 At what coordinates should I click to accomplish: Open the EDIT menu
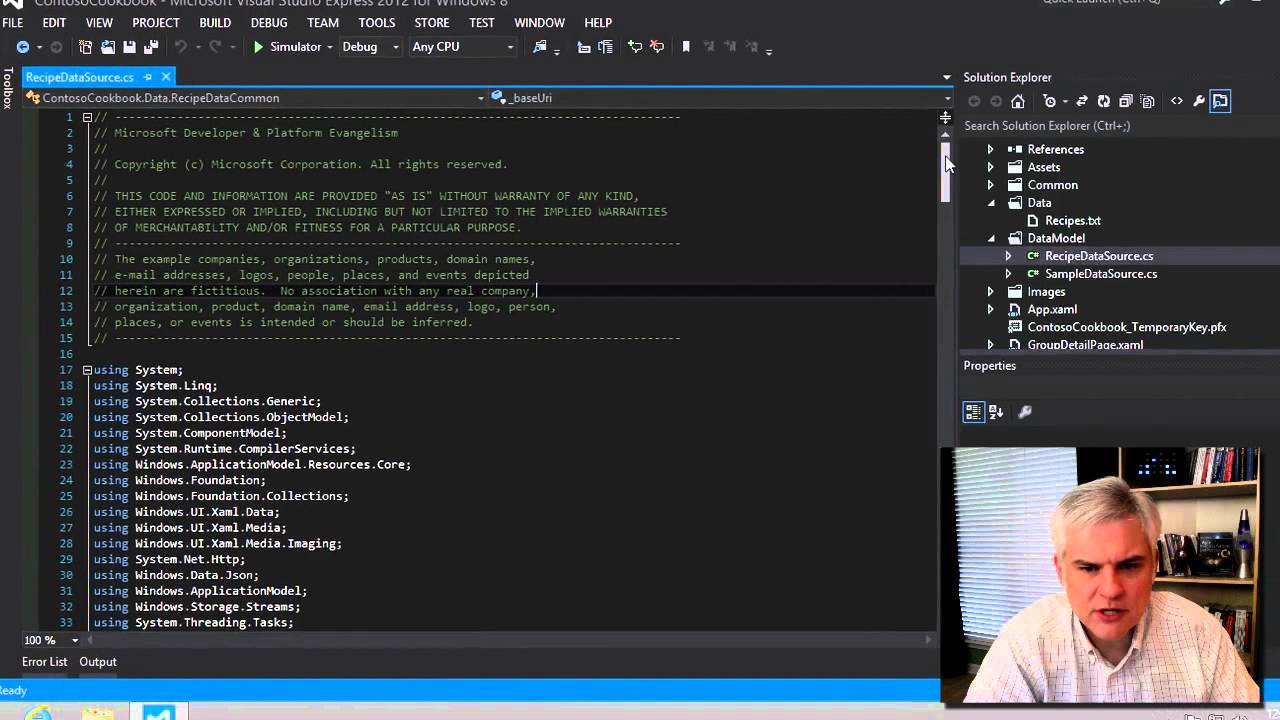pos(54,22)
